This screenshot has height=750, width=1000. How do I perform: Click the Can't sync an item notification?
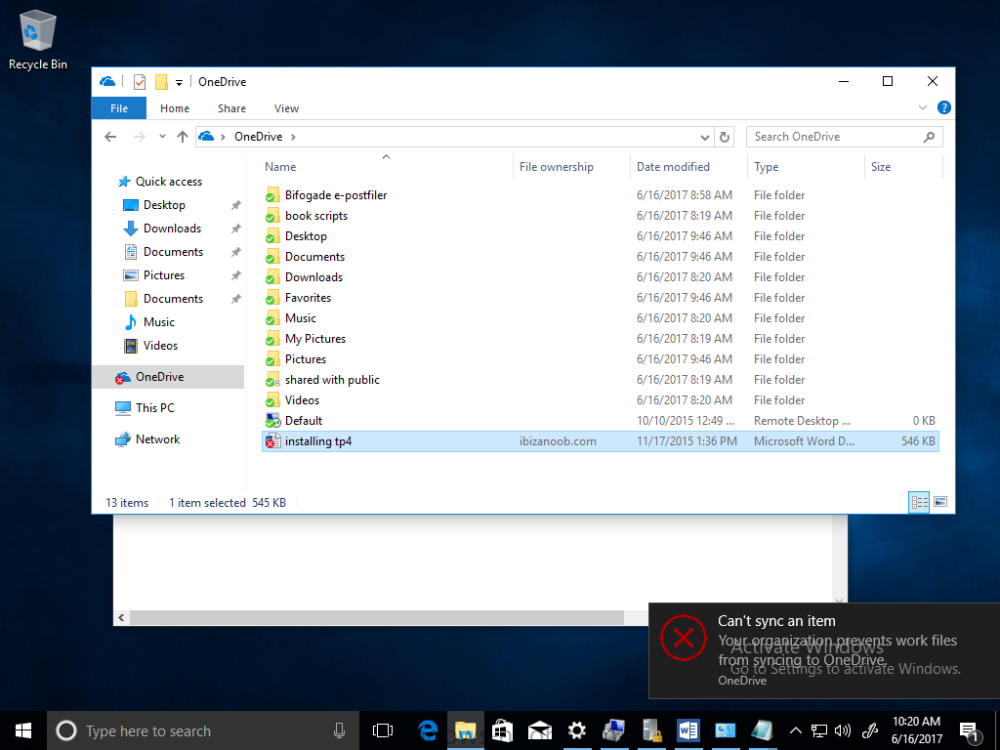tap(824, 651)
